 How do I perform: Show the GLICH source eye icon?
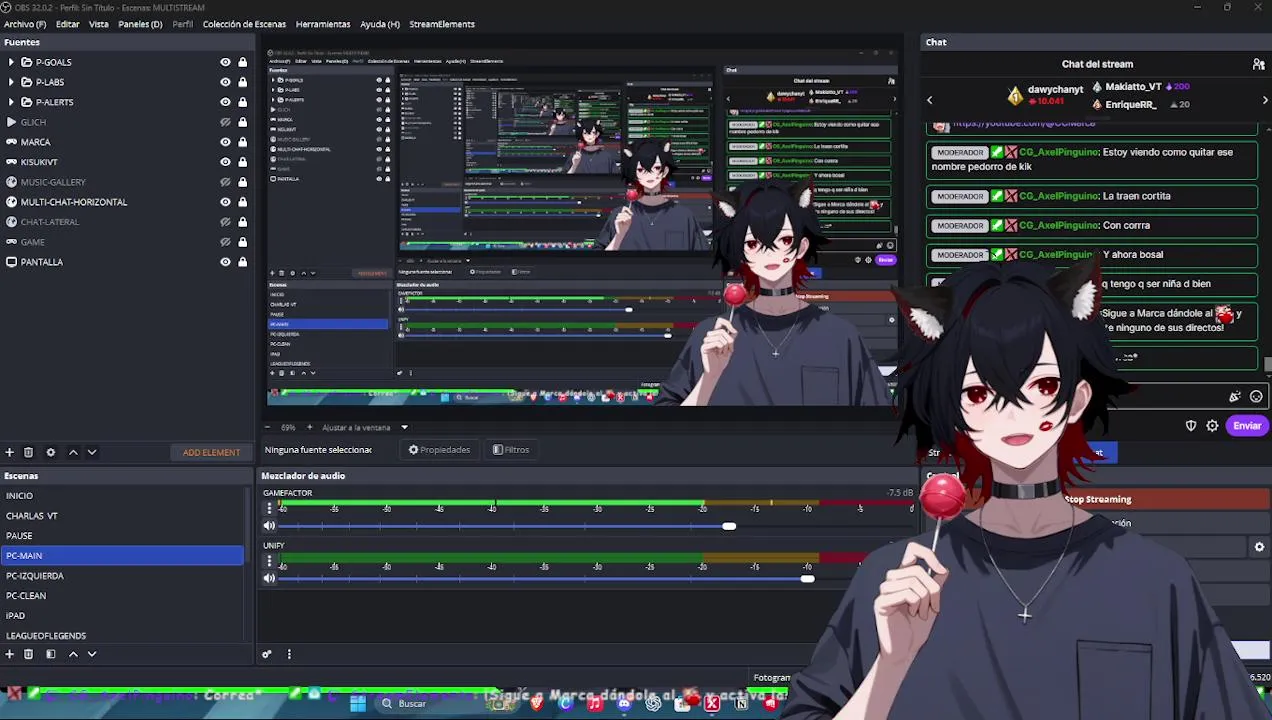click(x=225, y=122)
